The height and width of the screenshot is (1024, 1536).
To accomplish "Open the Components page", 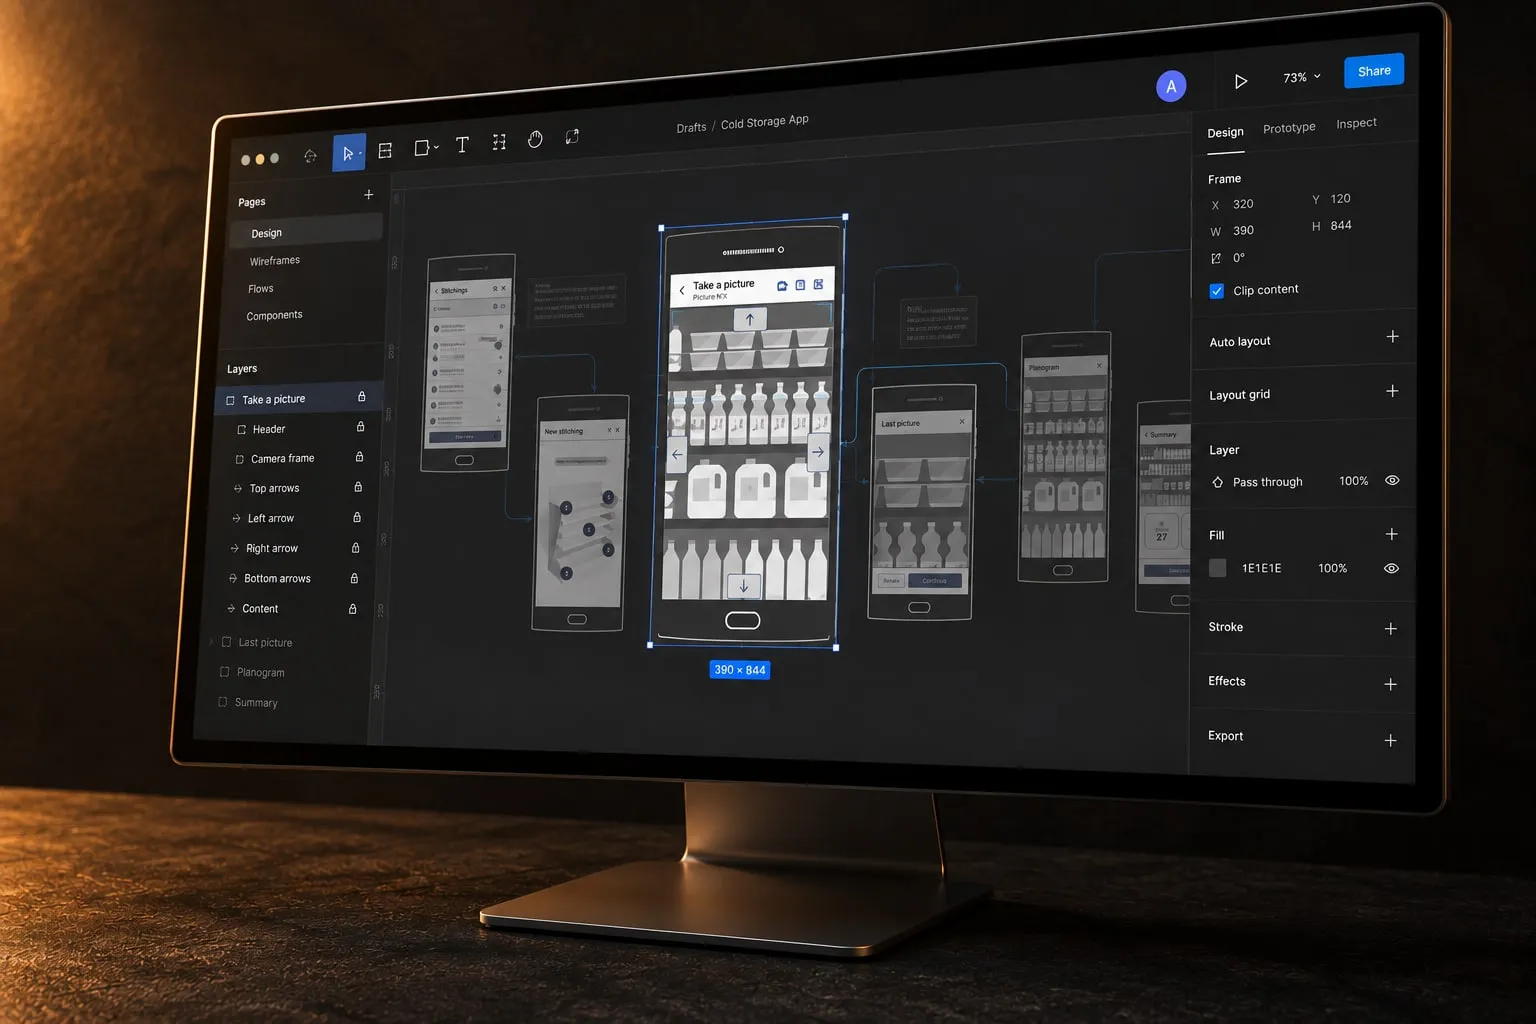I will (x=274, y=315).
